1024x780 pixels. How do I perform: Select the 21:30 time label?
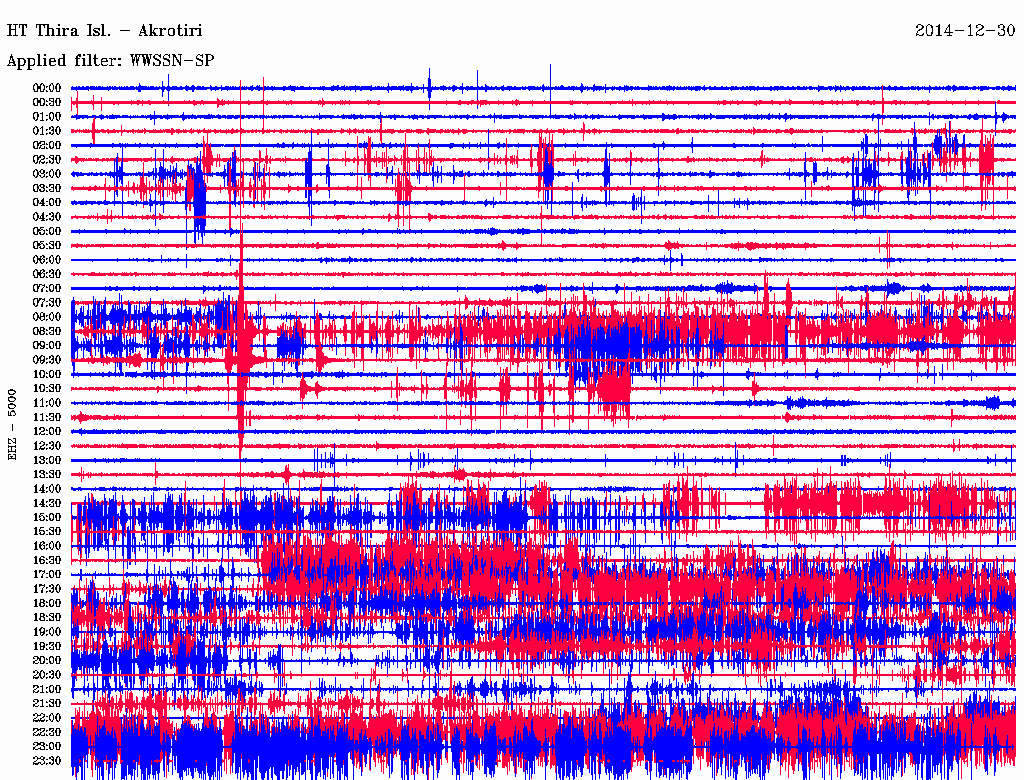[x=47, y=704]
